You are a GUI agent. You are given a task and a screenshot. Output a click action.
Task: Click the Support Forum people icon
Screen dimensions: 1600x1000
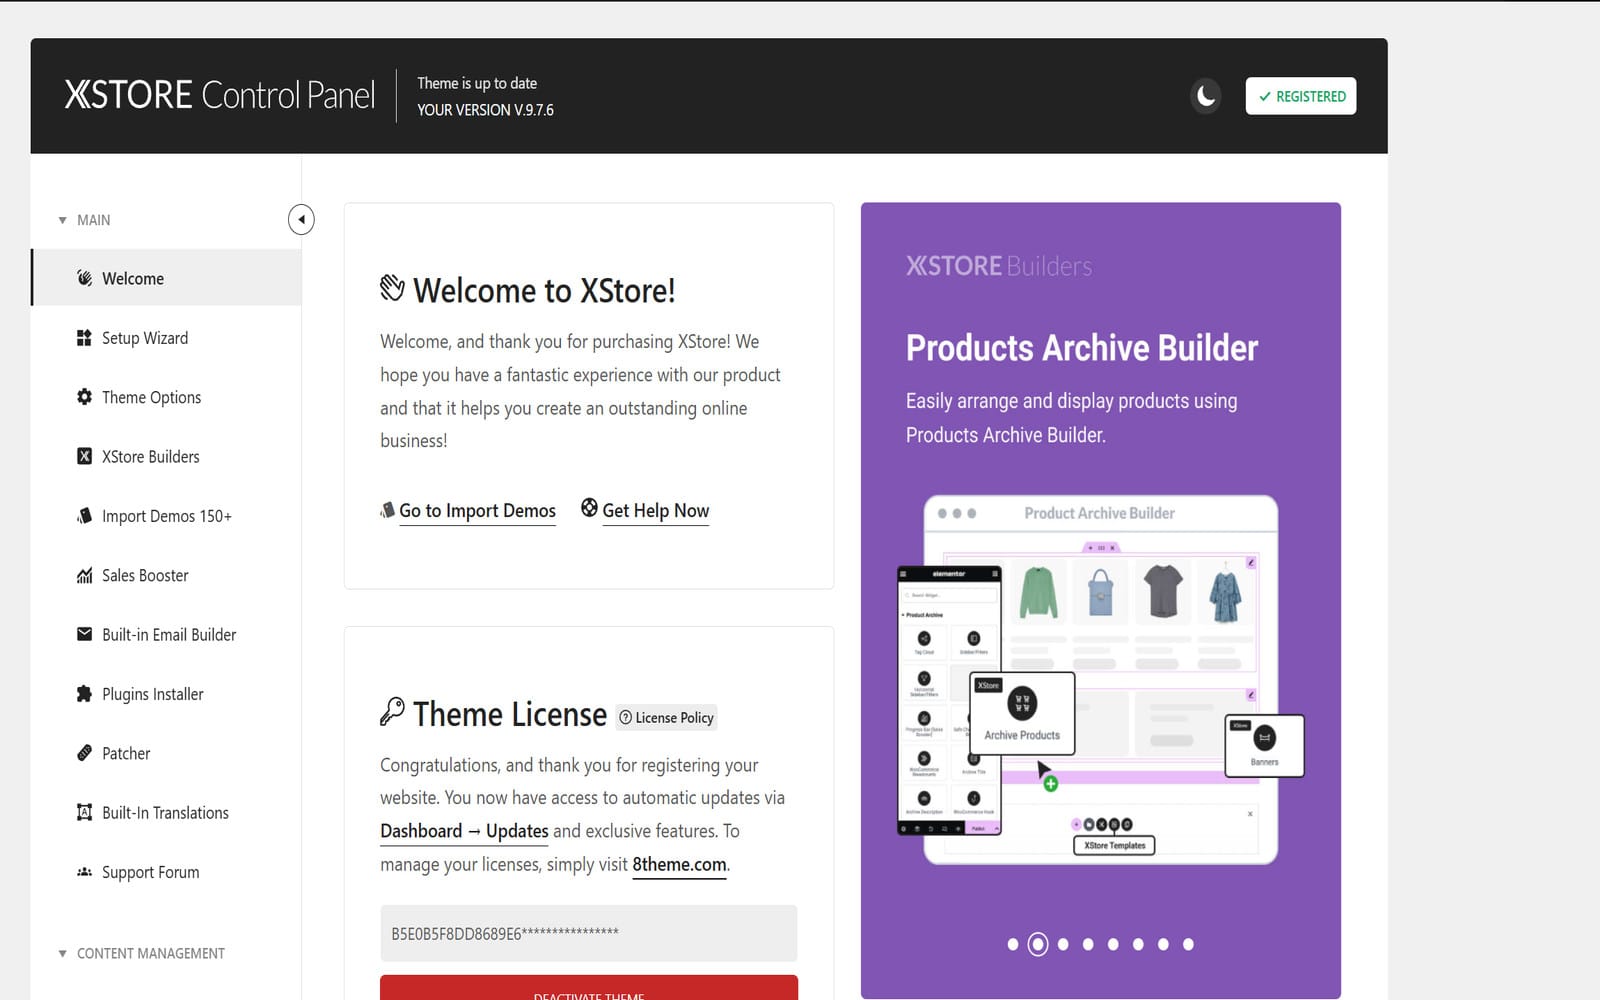click(85, 872)
